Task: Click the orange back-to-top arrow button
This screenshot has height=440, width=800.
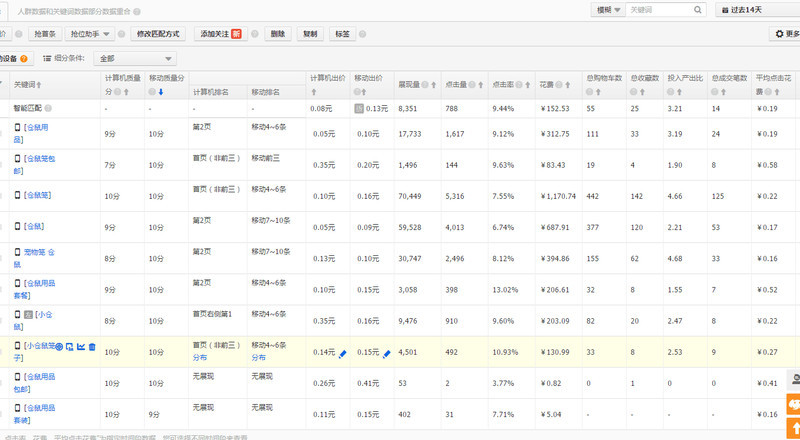Action: [x=793, y=428]
